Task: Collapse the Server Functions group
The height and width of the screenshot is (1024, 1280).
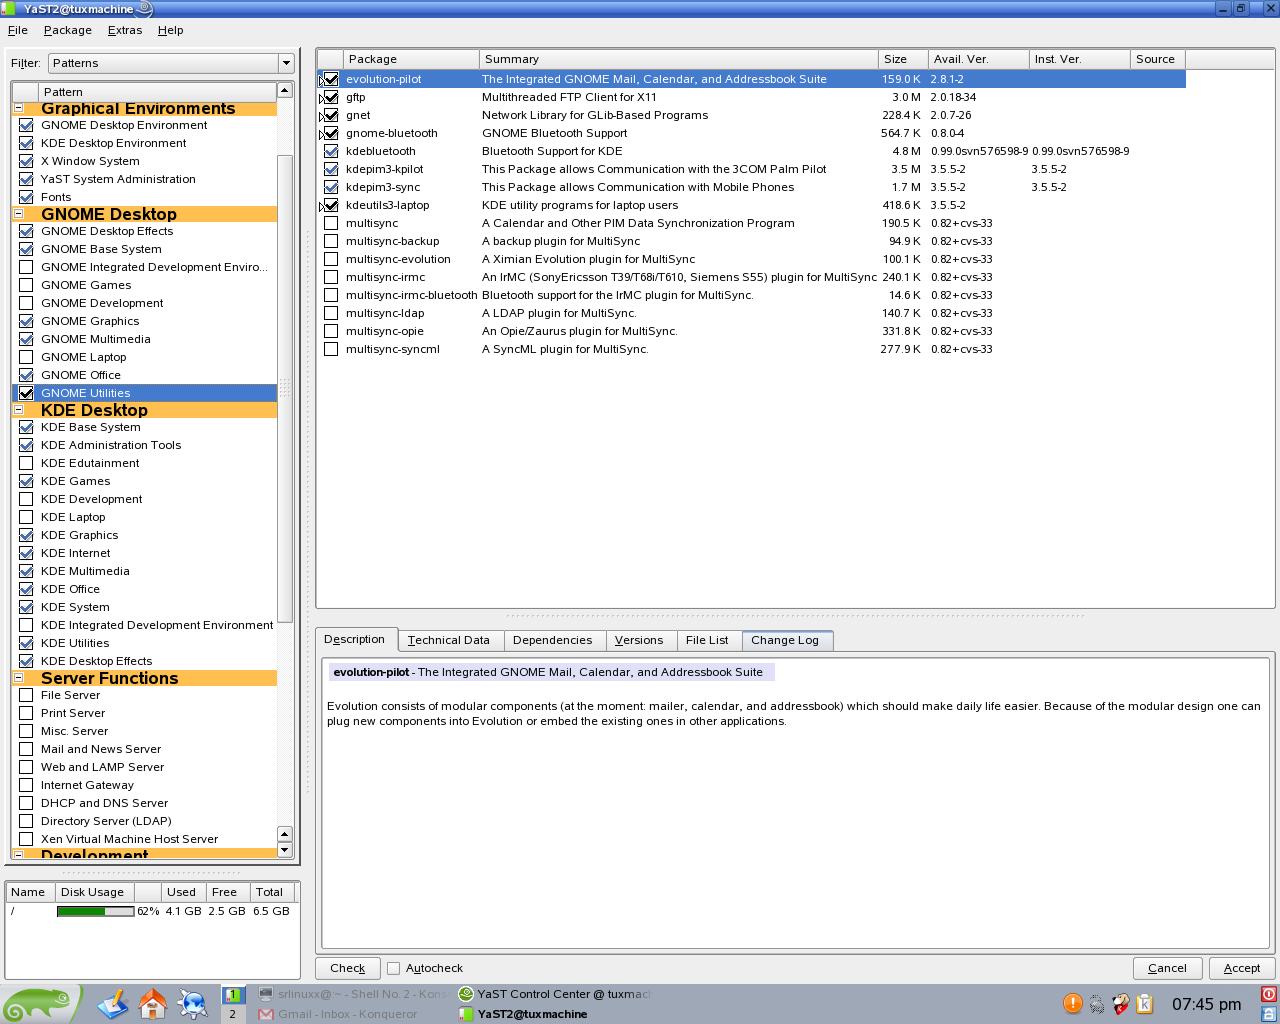Action: tap(18, 678)
